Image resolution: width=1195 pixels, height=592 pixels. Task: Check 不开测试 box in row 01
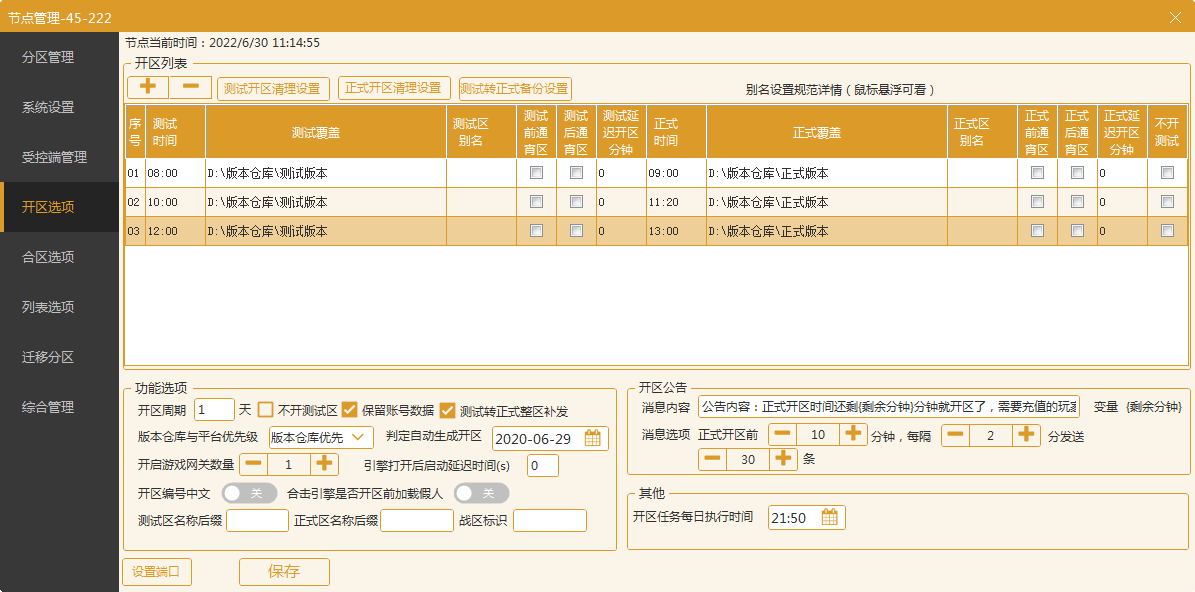pos(1167,173)
